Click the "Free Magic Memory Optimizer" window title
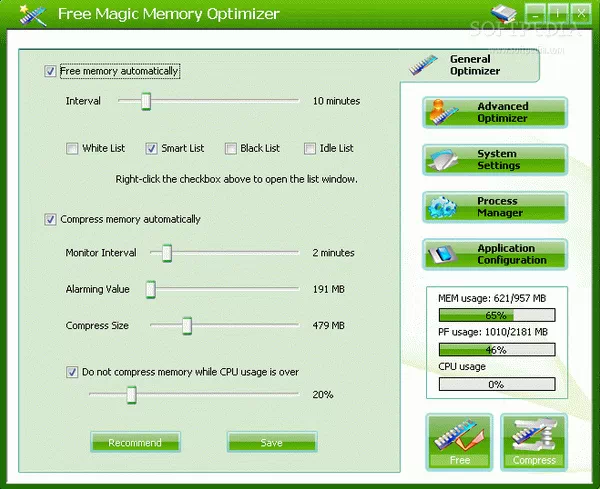The image size is (600, 489). [x=169, y=14]
